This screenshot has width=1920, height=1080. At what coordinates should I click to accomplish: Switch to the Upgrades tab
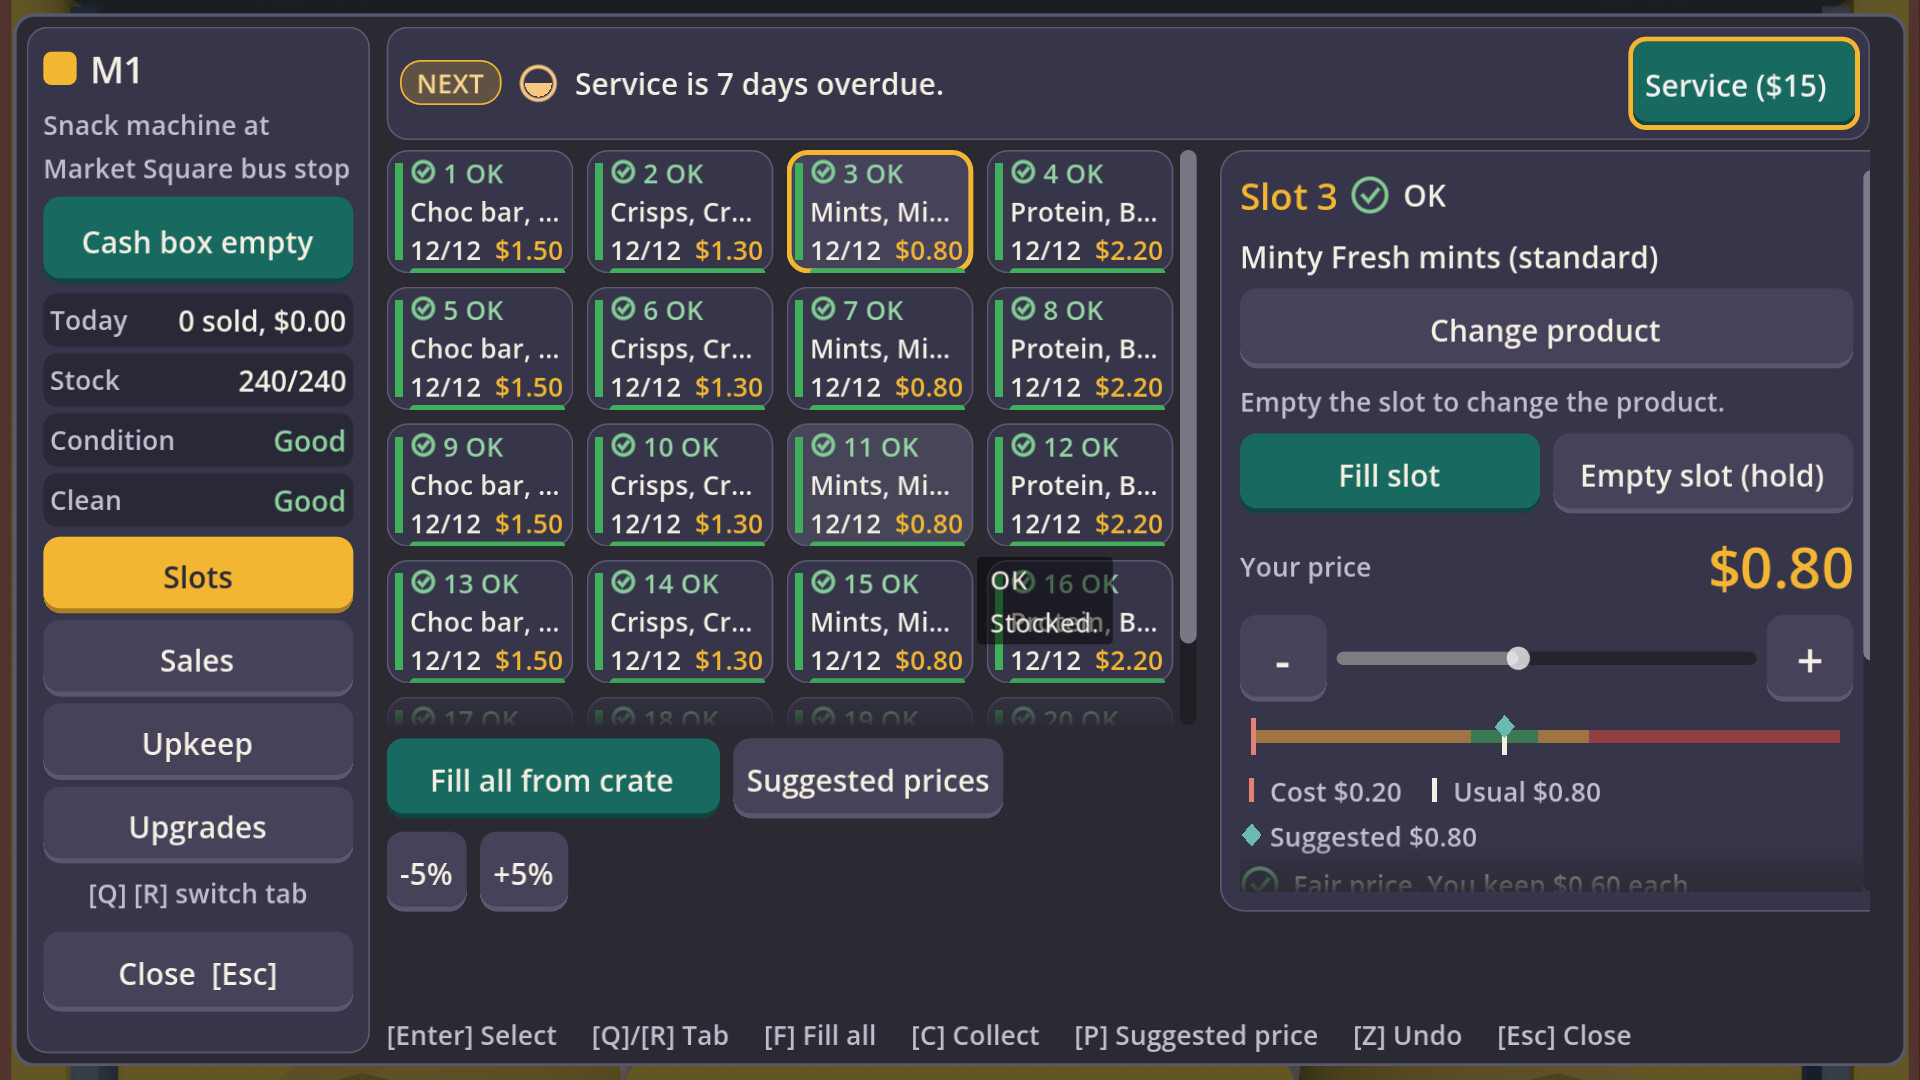pyautogui.click(x=198, y=826)
